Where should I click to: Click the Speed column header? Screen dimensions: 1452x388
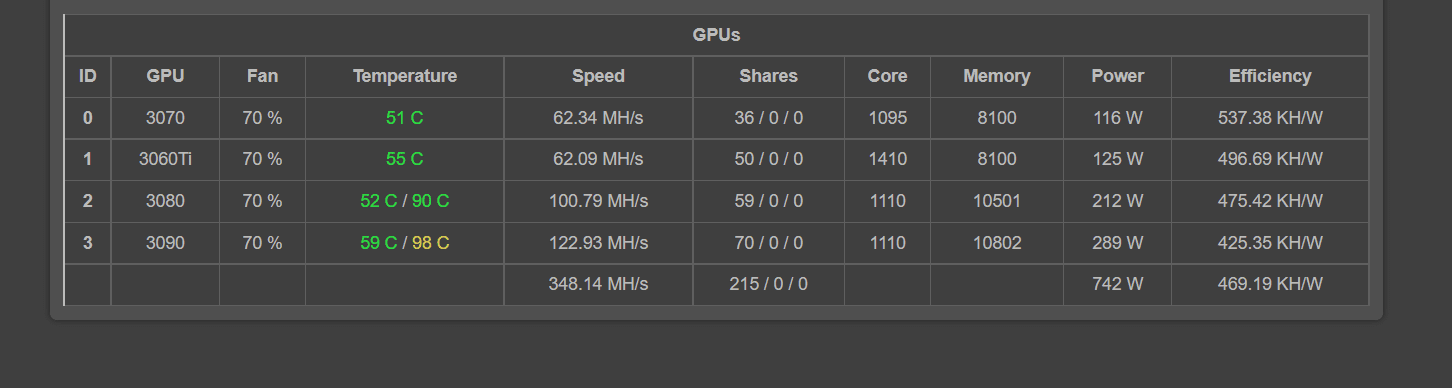tap(598, 76)
